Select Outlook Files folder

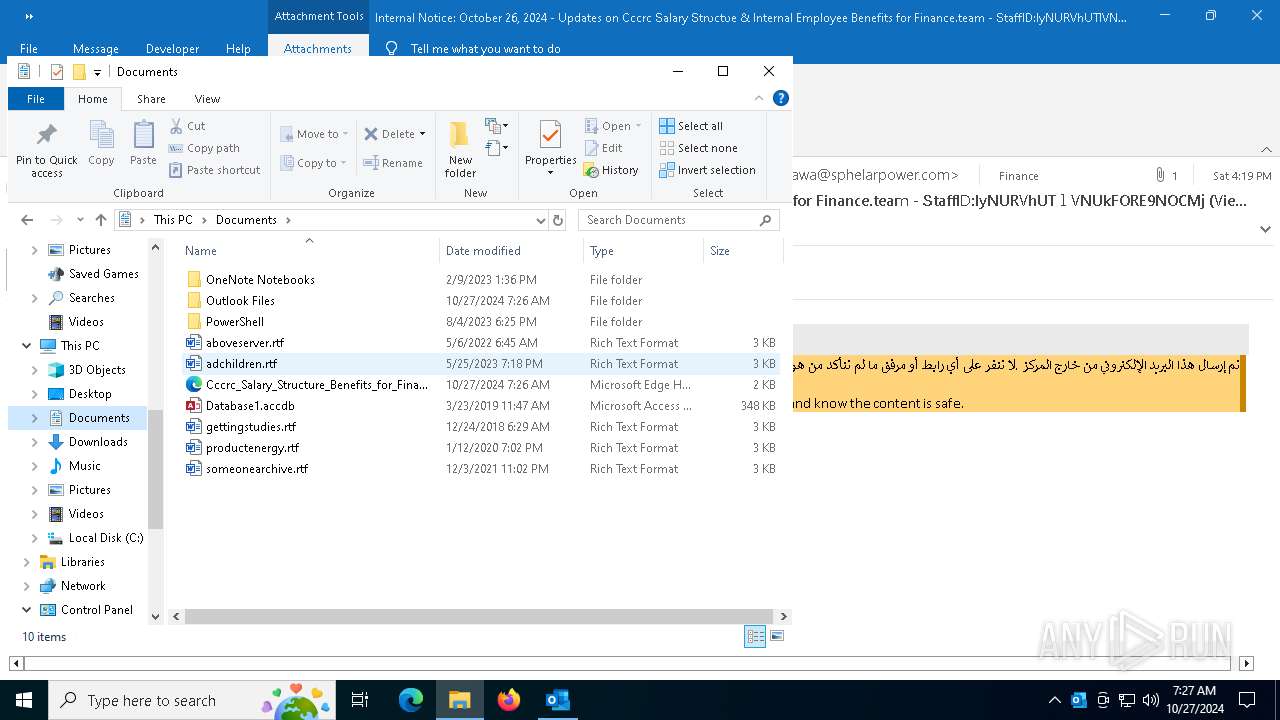(x=240, y=301)
